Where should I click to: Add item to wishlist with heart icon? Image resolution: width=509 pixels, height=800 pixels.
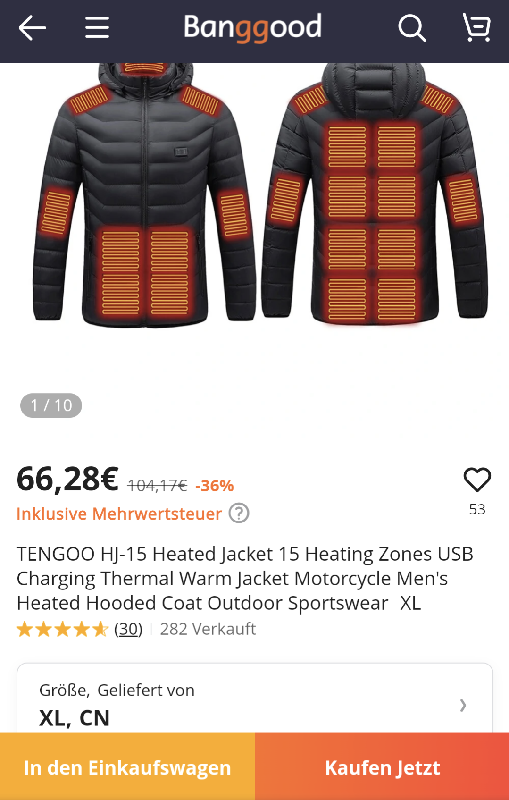[x=477, y=480]
